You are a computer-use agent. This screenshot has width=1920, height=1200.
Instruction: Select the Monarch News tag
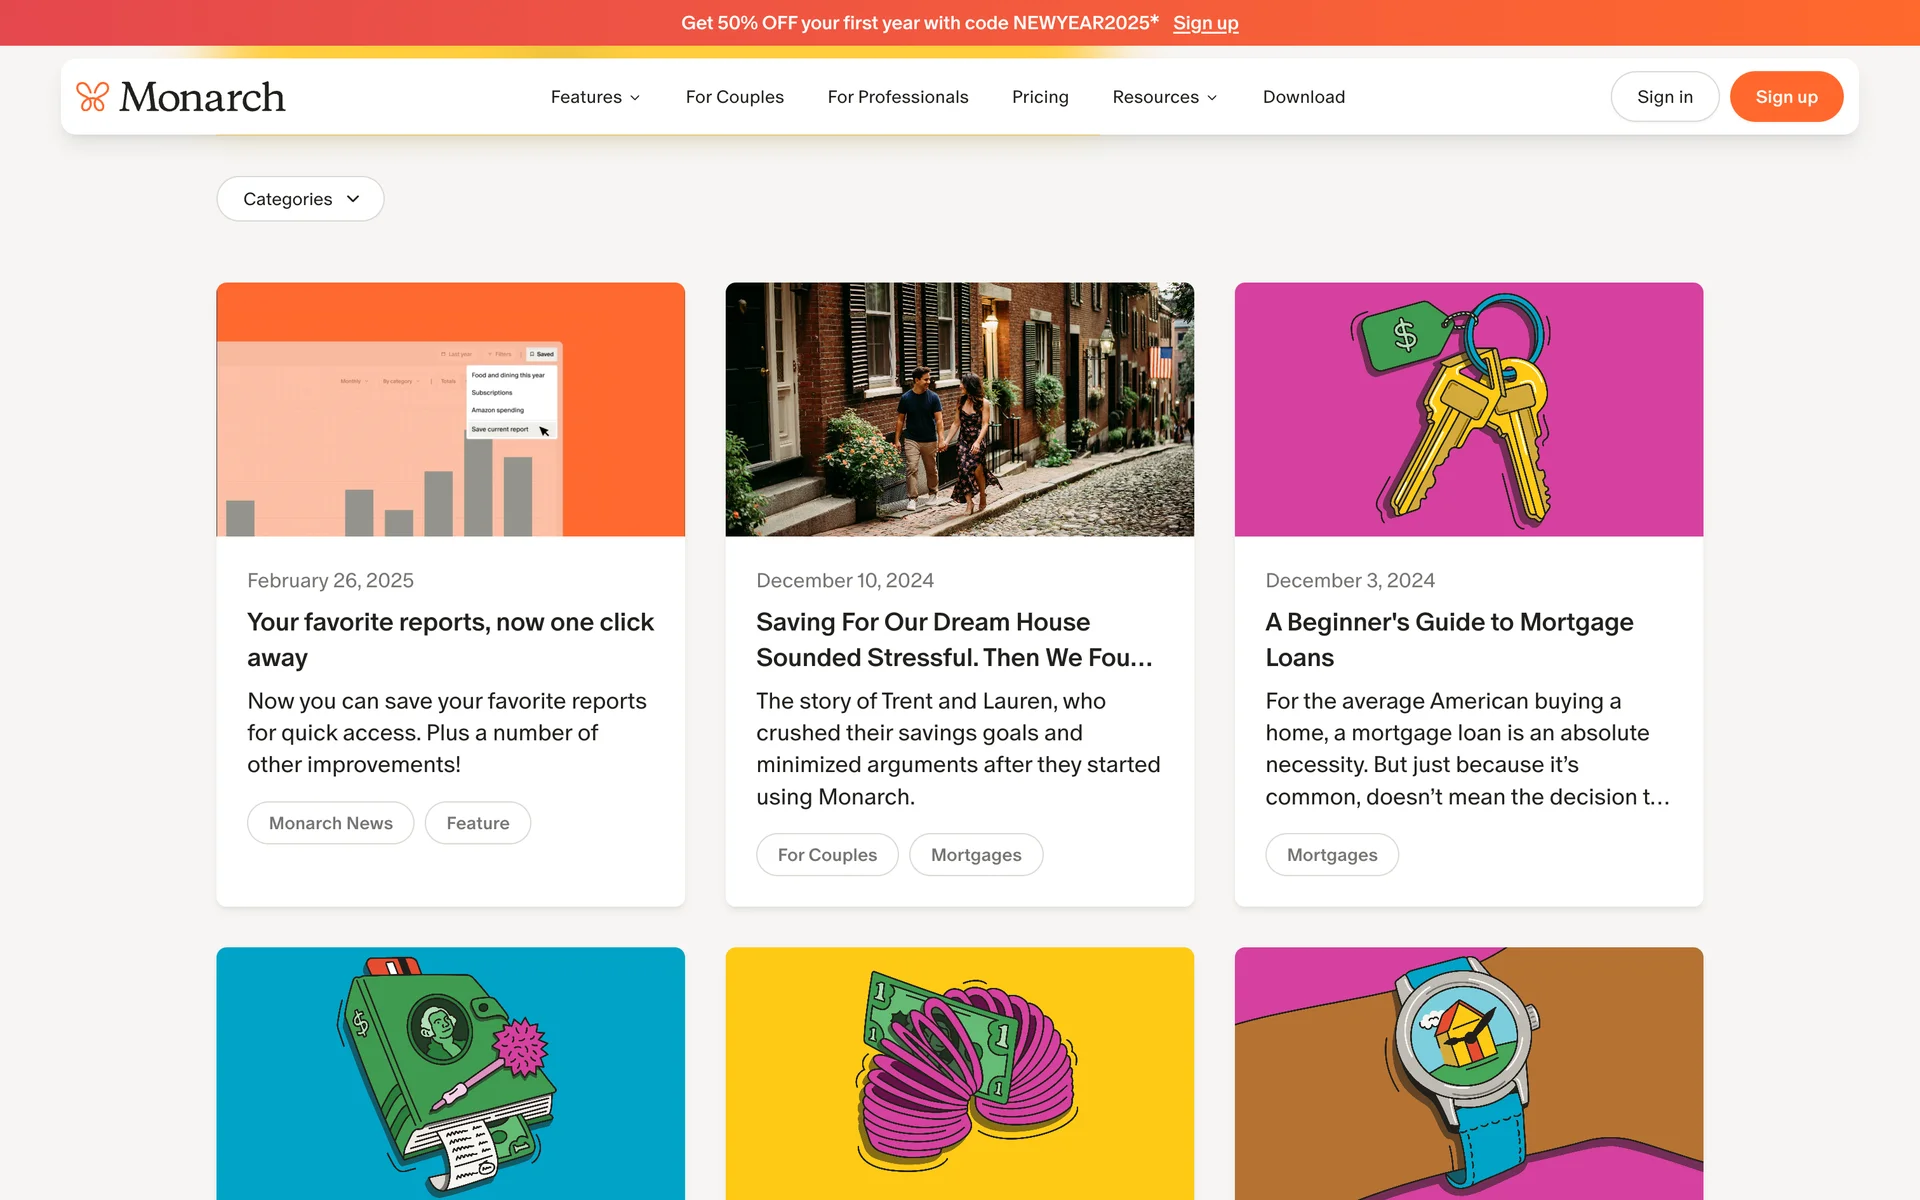[330, 823]
